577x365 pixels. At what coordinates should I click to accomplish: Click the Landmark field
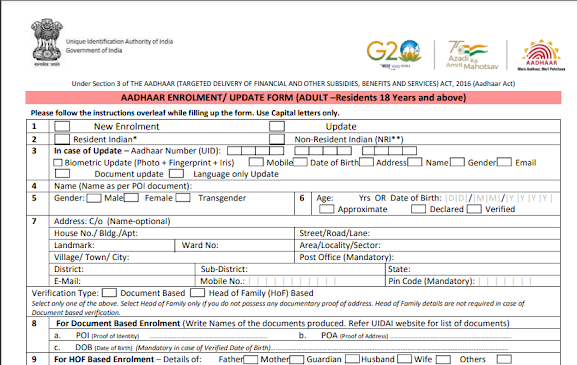[112, 245]
